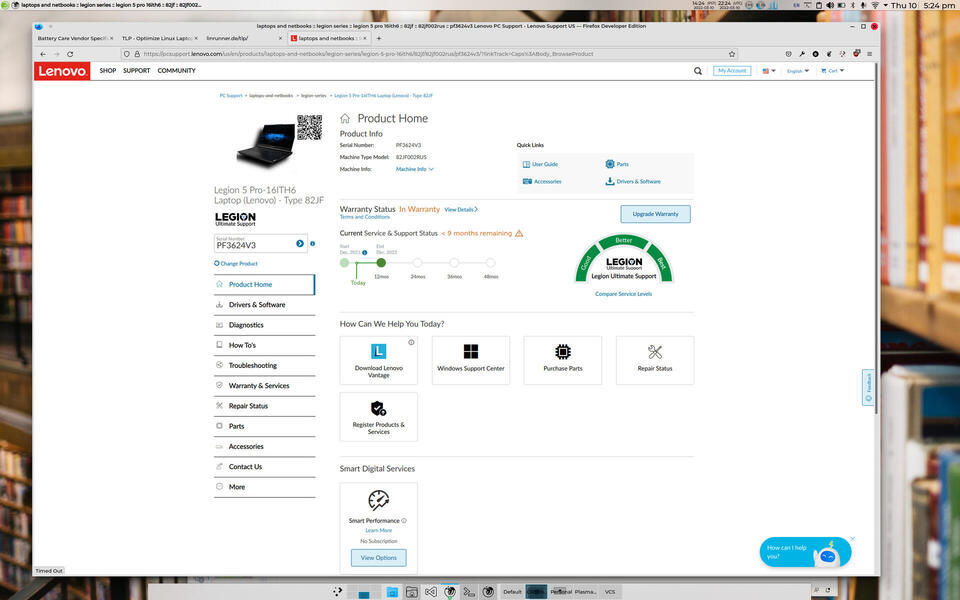Open the file manager from the taskbar
960x600 pixels.
392,592
